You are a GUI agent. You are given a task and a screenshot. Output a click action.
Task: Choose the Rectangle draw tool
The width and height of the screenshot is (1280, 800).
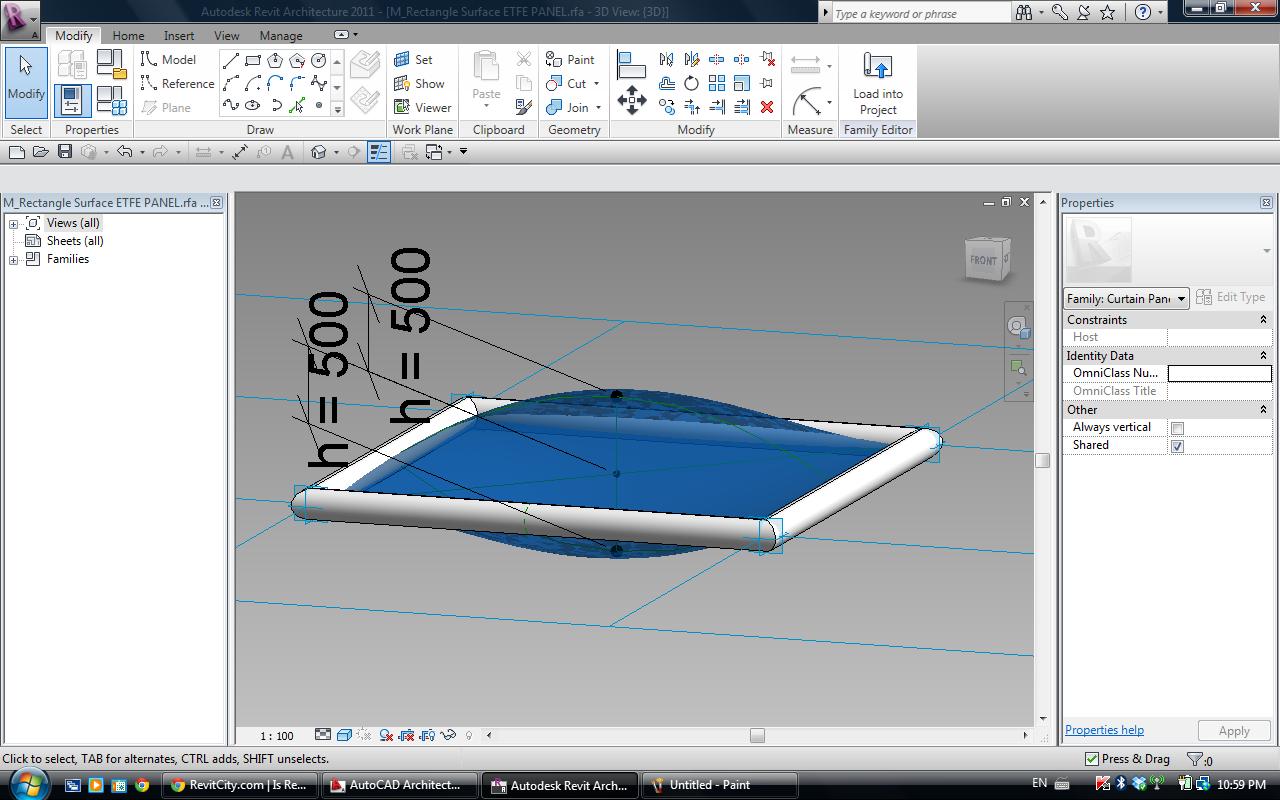[x=253, y=60]
